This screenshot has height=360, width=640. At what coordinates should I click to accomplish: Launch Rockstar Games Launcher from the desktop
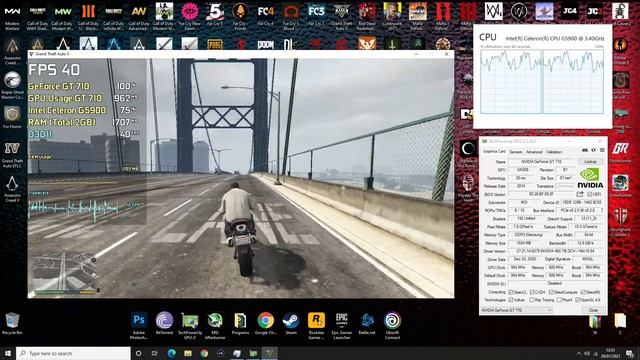click(x=316, y=325)
